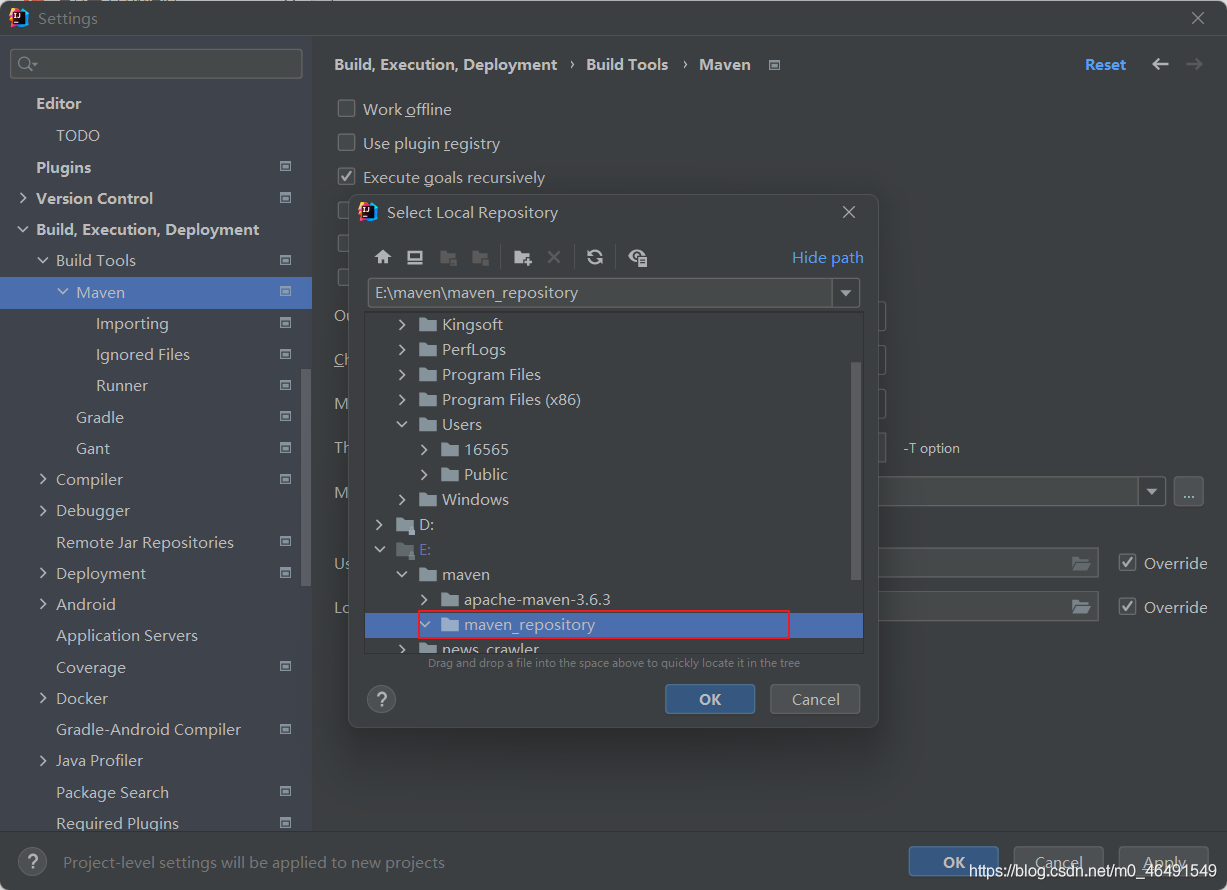The height and width of the screenshot is (890, 1227).
Task: Click Build Tools in the breadcrumb
Action: tap(627, 64)
